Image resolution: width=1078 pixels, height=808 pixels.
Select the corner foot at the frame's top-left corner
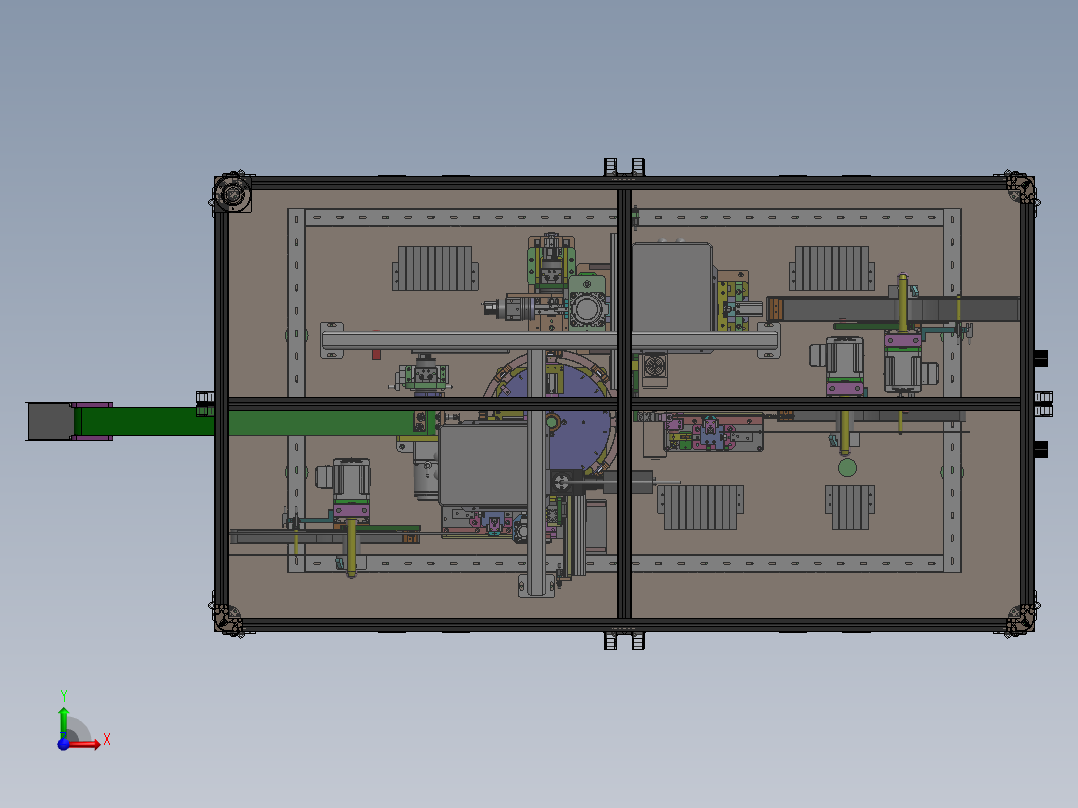pos(232,193)
